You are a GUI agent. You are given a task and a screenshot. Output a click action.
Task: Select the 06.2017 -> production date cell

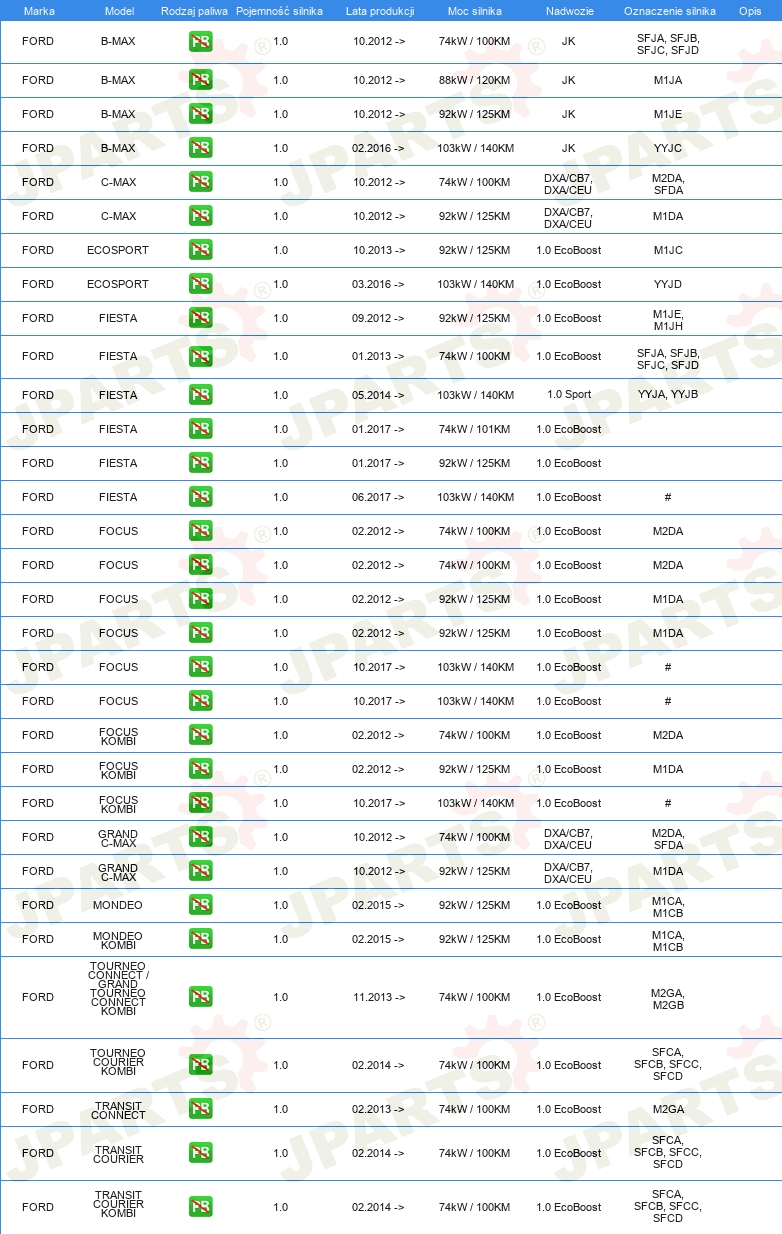coord(379,497)
